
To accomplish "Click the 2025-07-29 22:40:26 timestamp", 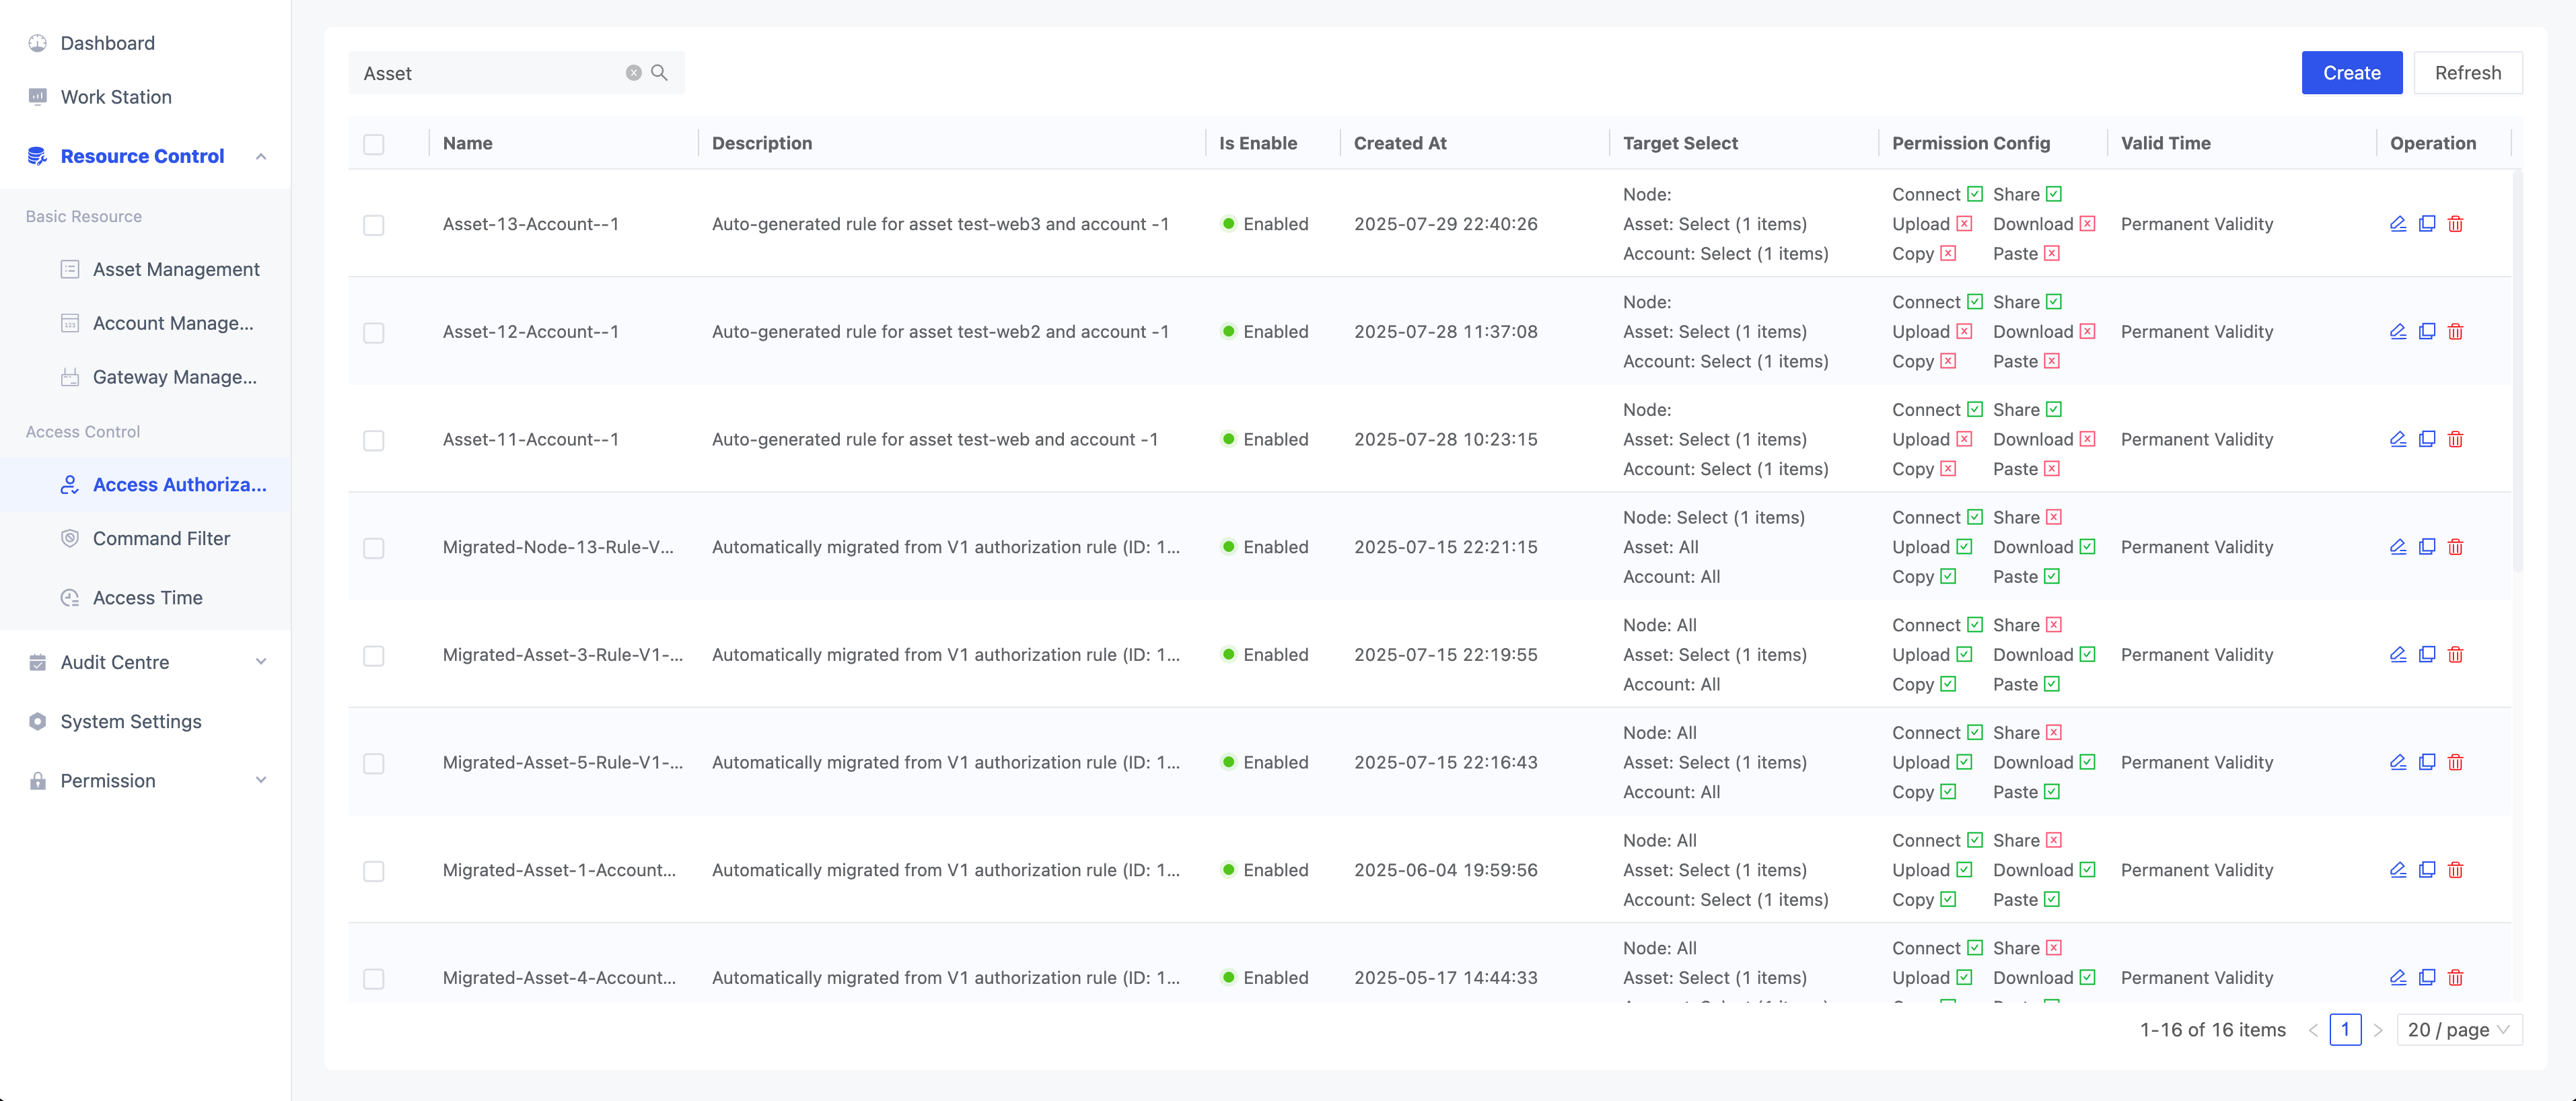I will tap(1446, 224).
